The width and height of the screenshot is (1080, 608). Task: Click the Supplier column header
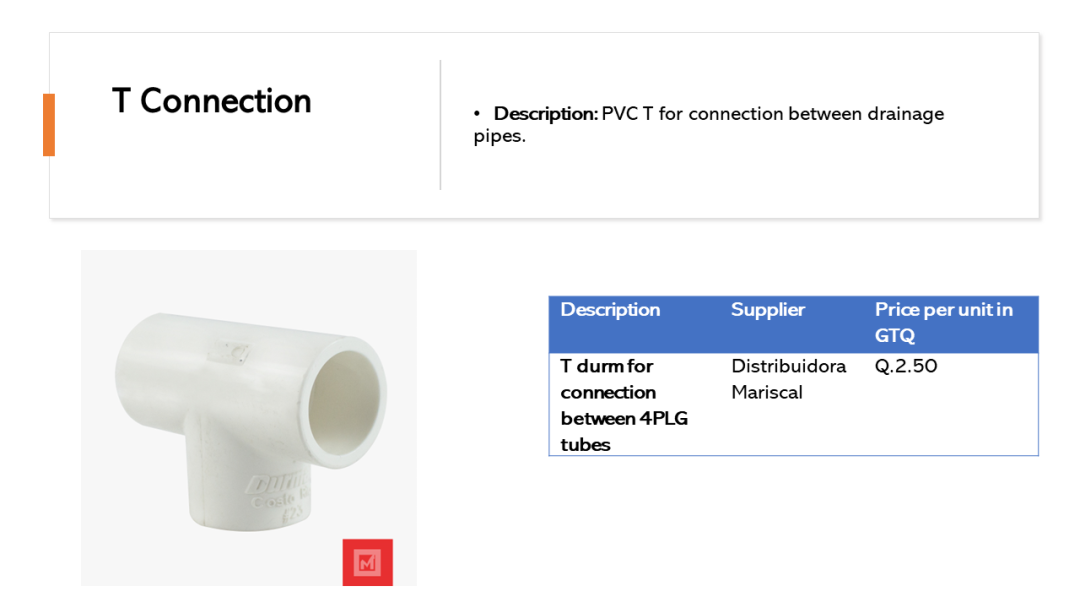pos(768,310)
